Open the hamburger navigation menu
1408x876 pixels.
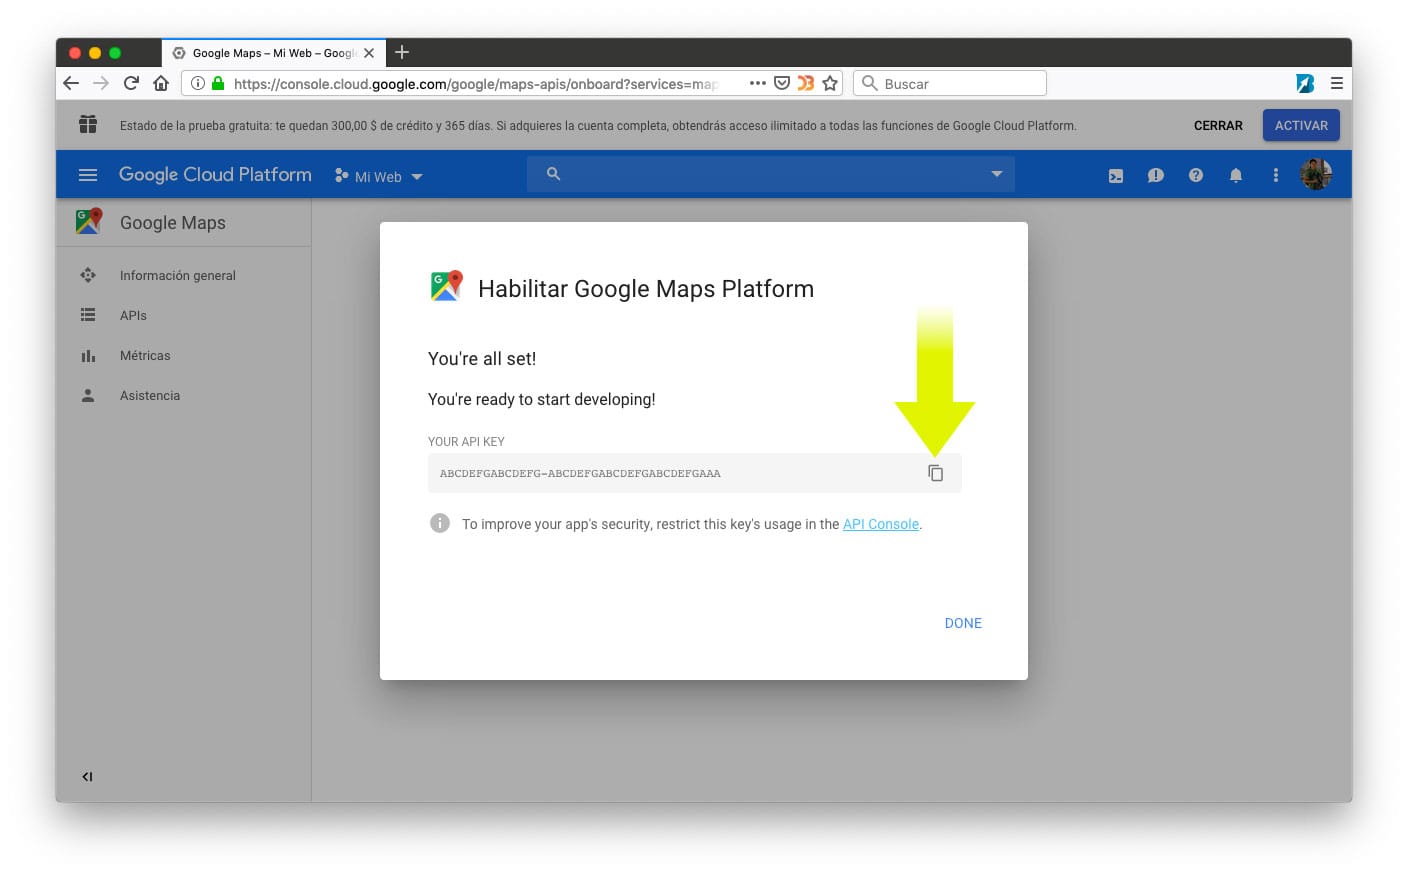88,175
